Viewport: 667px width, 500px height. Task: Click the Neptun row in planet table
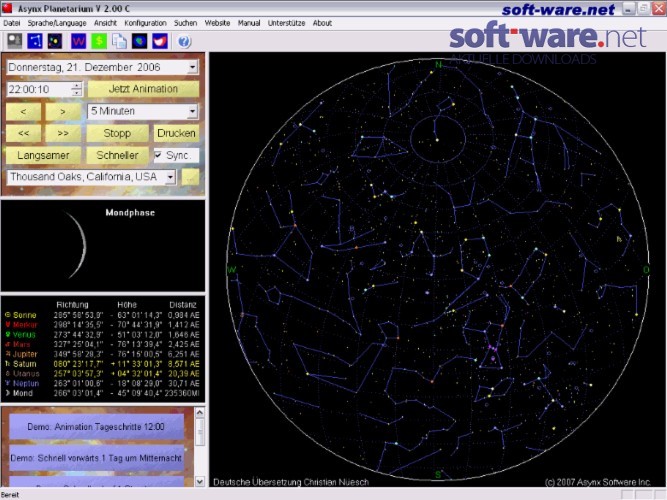click(102, 383)
